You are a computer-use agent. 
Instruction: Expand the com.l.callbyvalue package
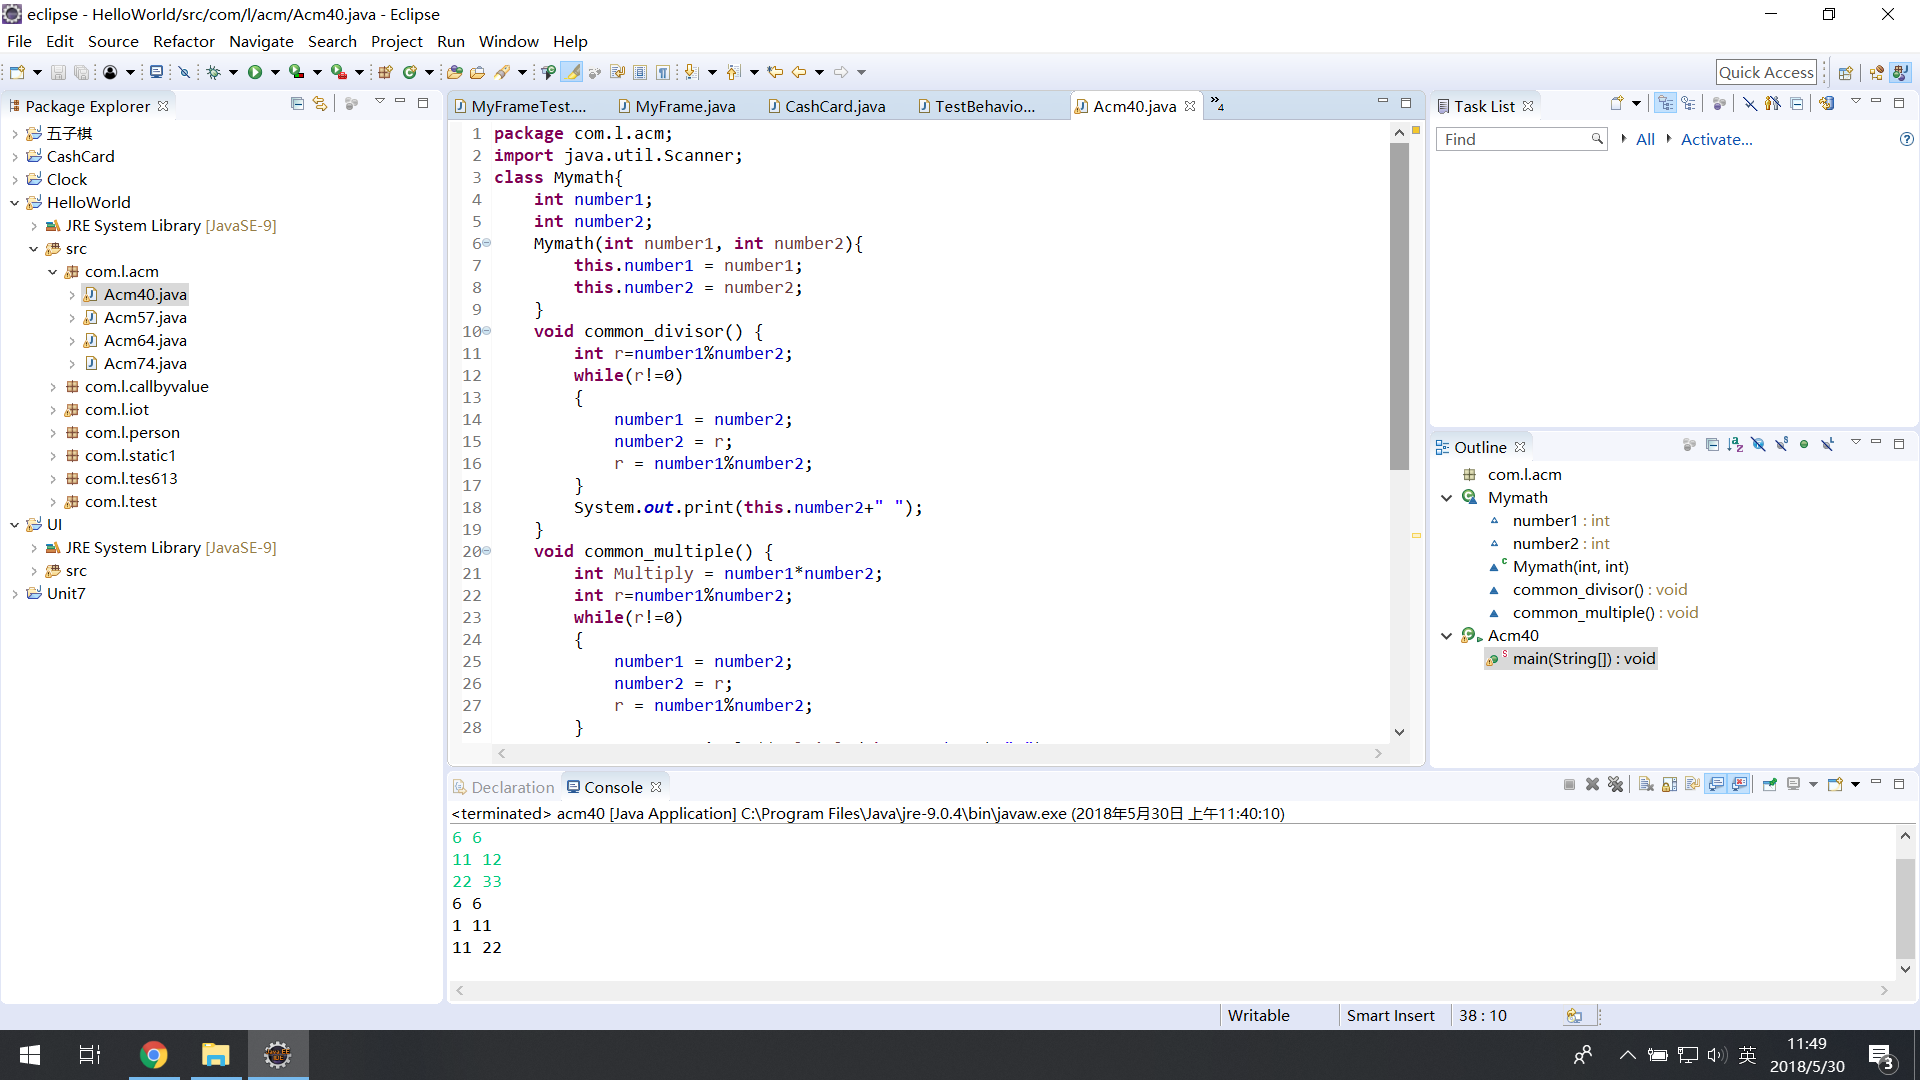pyautogui.click(x=53, y=387)
